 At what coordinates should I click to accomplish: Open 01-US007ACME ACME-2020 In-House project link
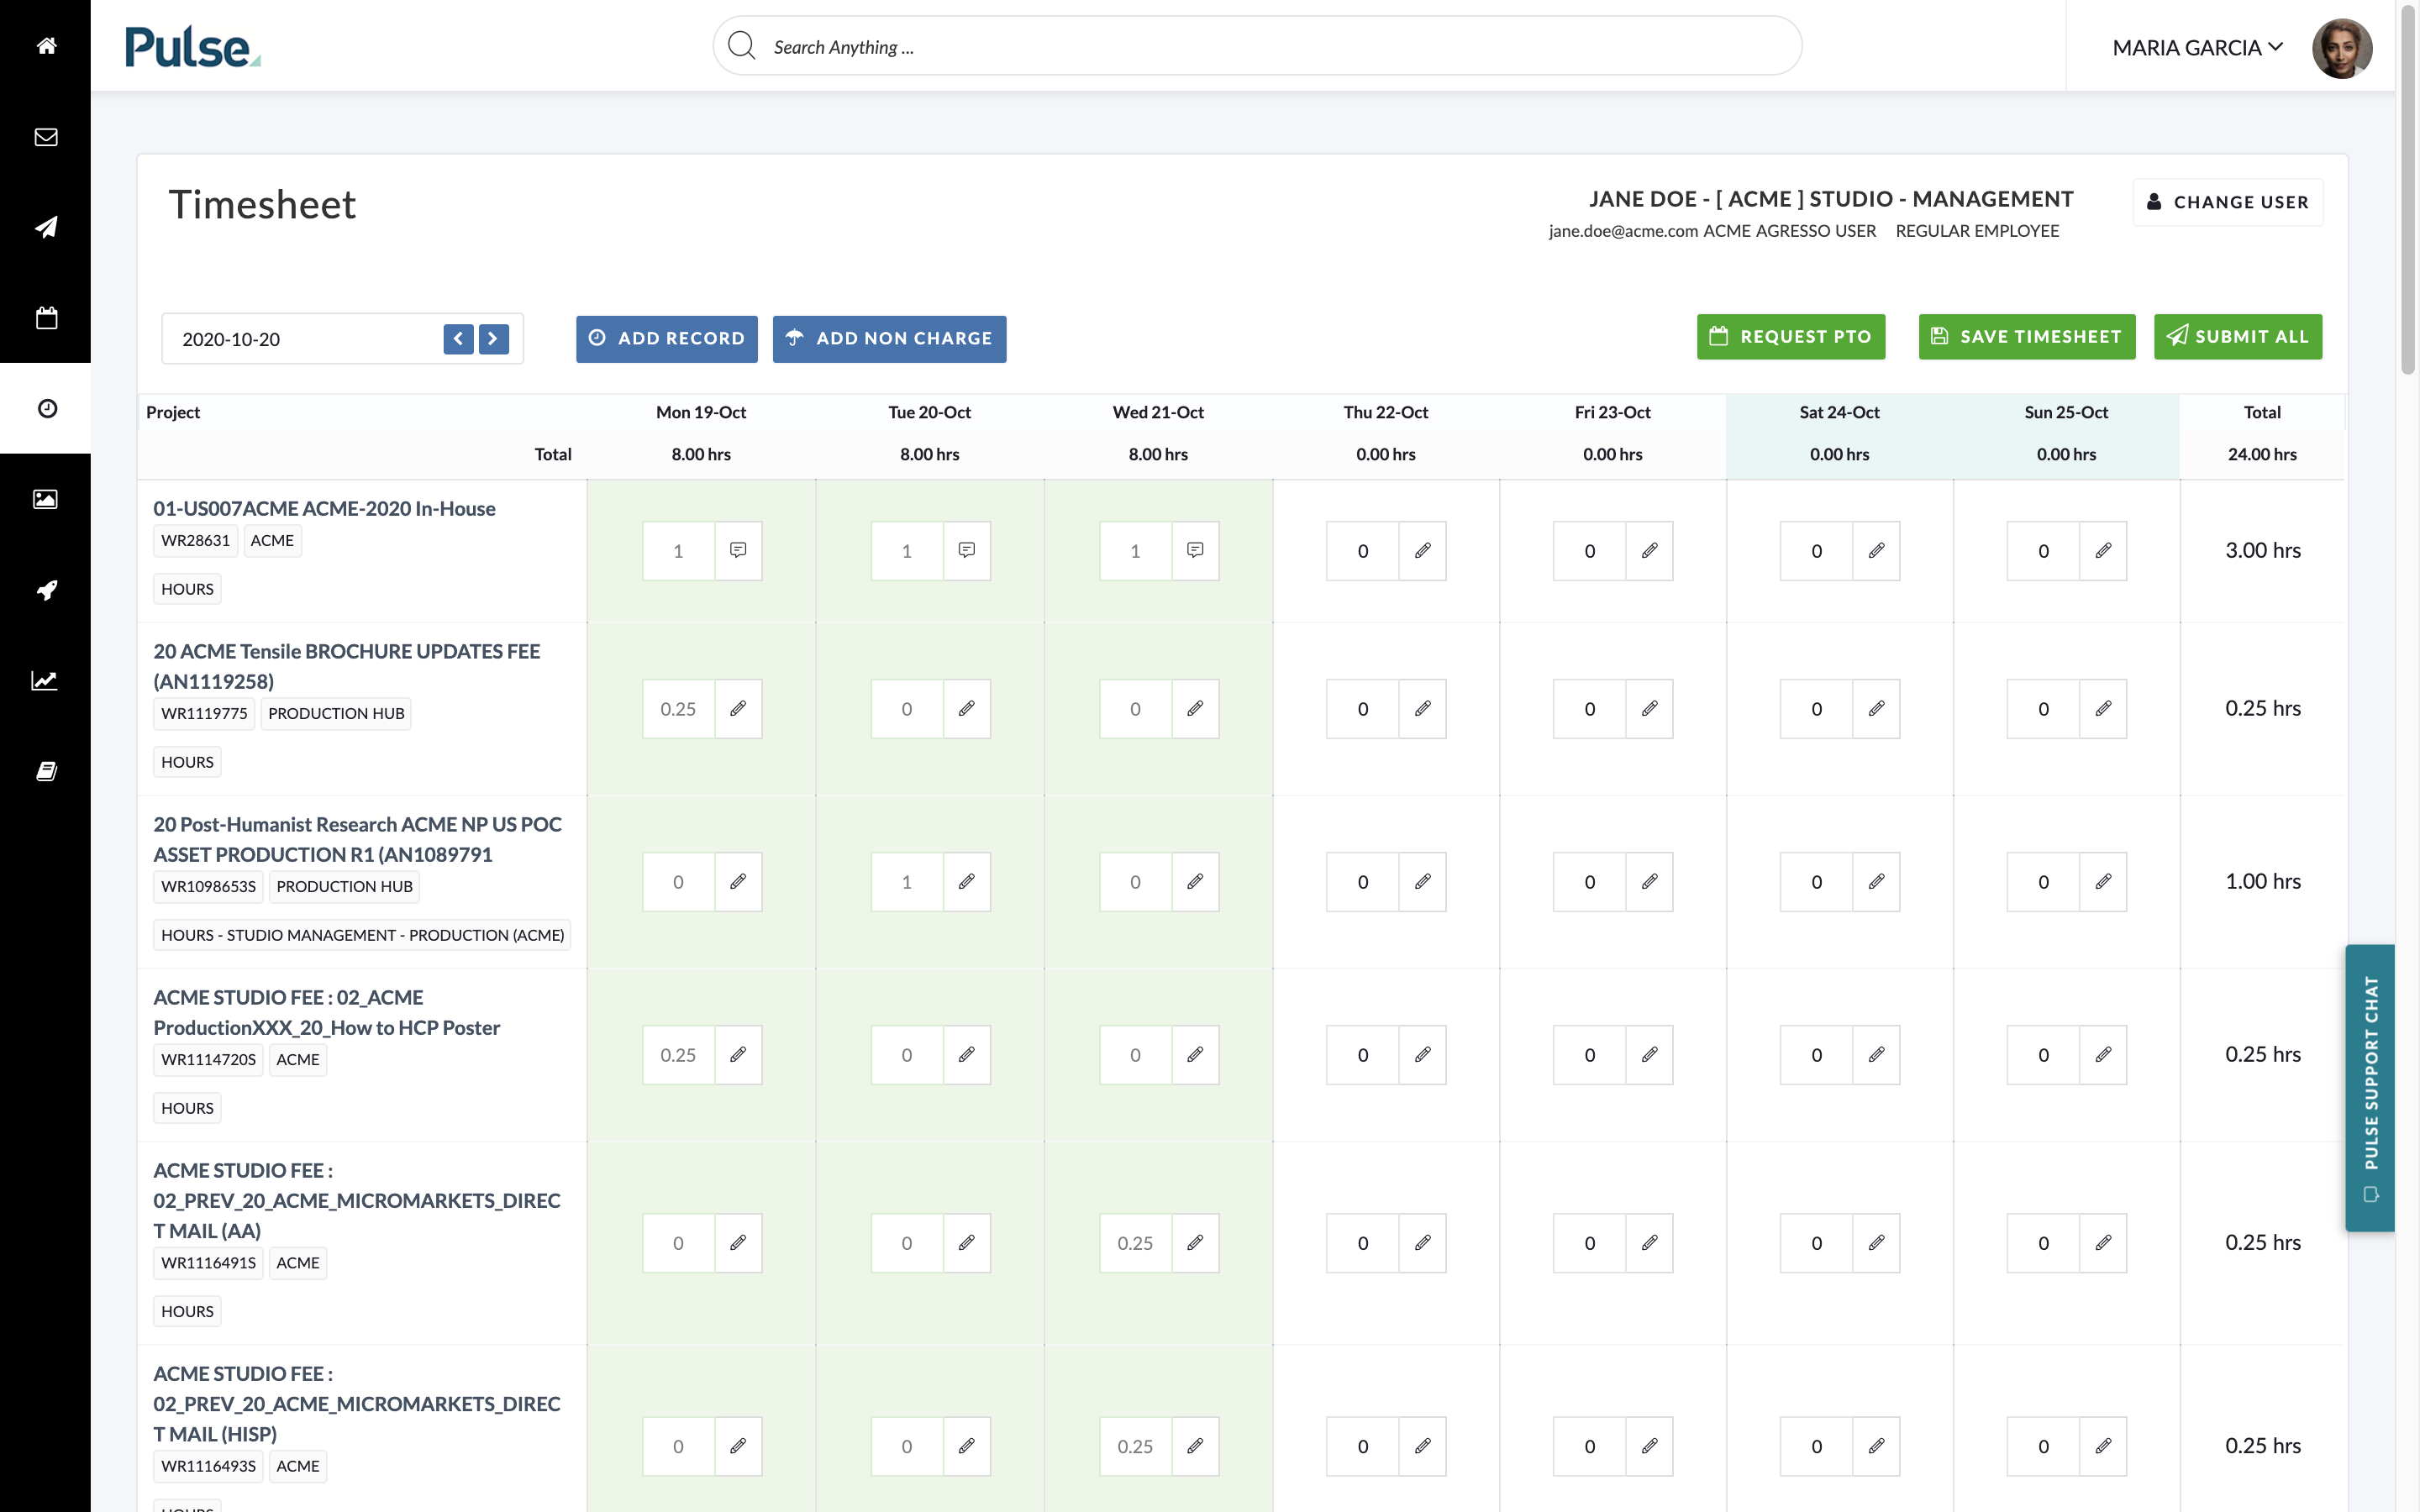coord(324,508)
